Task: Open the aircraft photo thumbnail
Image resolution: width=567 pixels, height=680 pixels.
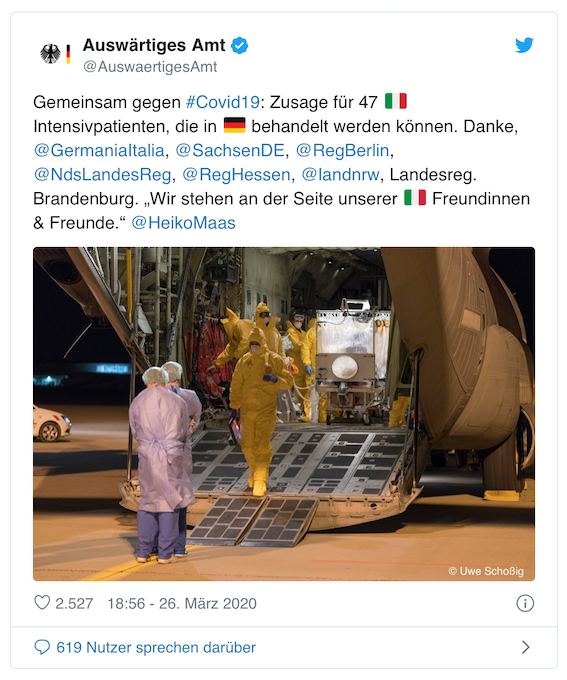Action: (x=284, y=414)
